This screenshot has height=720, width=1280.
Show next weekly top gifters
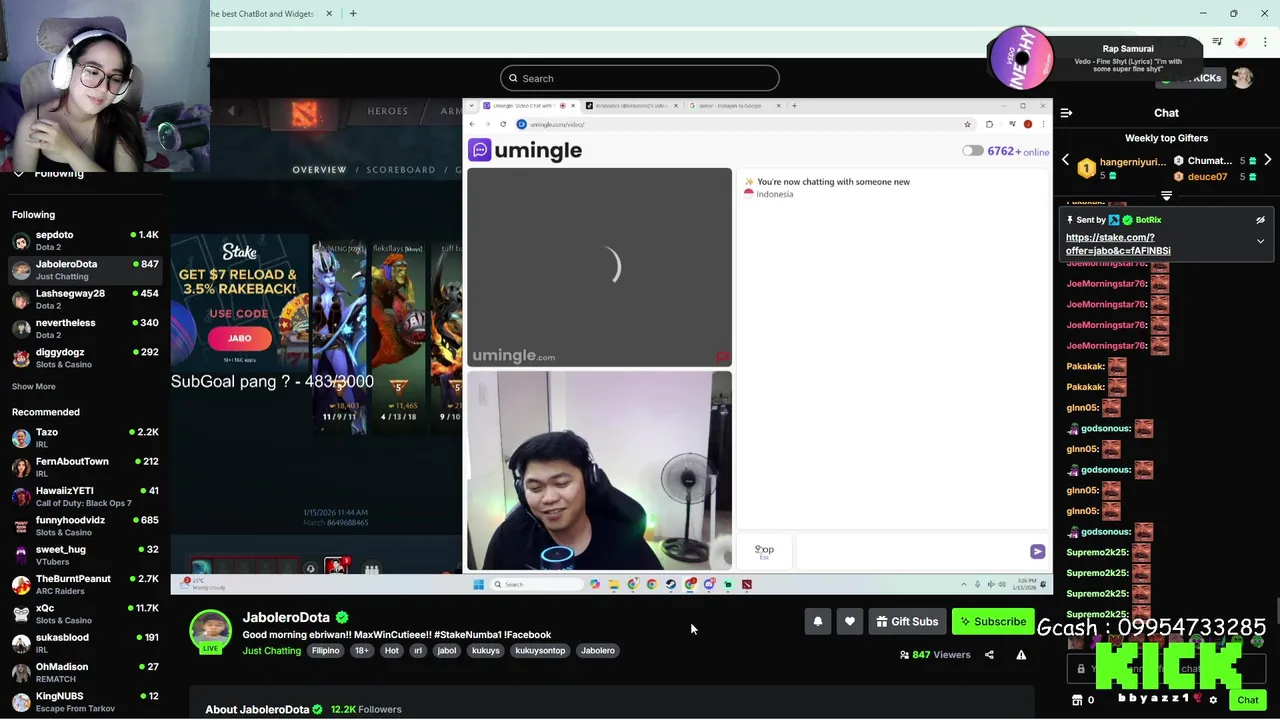[x=1267, y=160]
